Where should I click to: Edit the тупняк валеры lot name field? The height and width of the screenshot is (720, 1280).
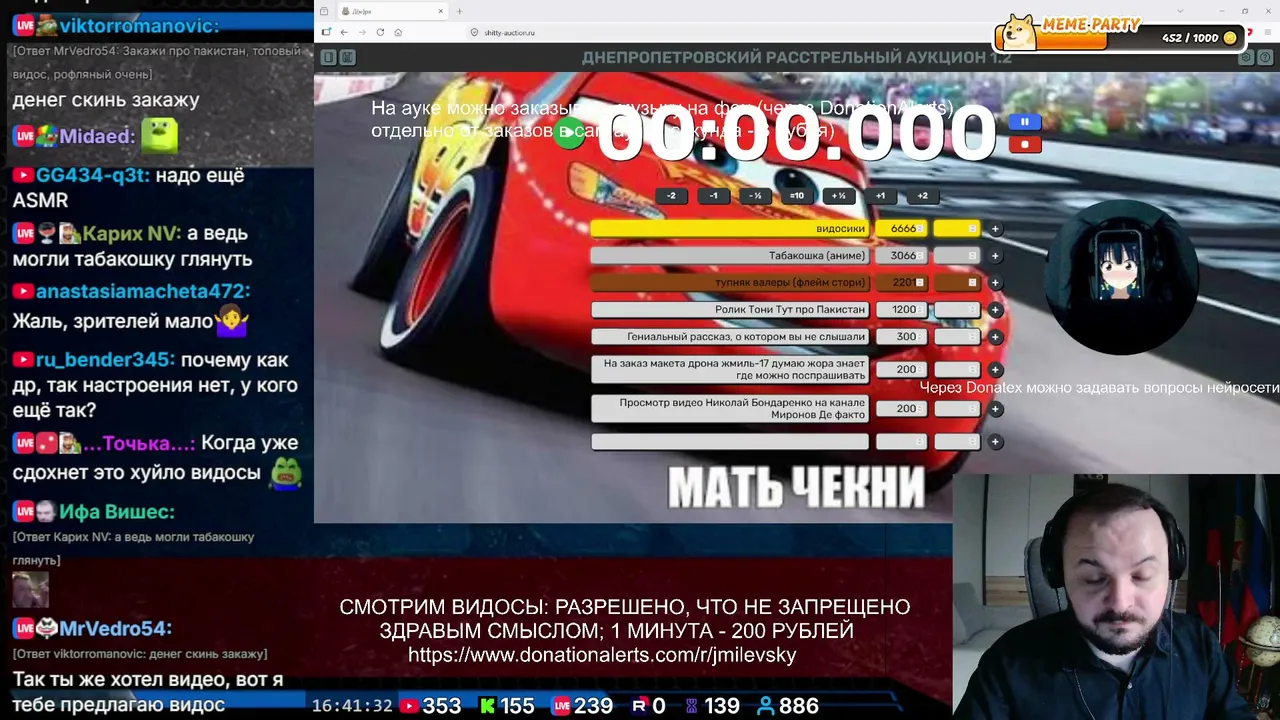730,283
